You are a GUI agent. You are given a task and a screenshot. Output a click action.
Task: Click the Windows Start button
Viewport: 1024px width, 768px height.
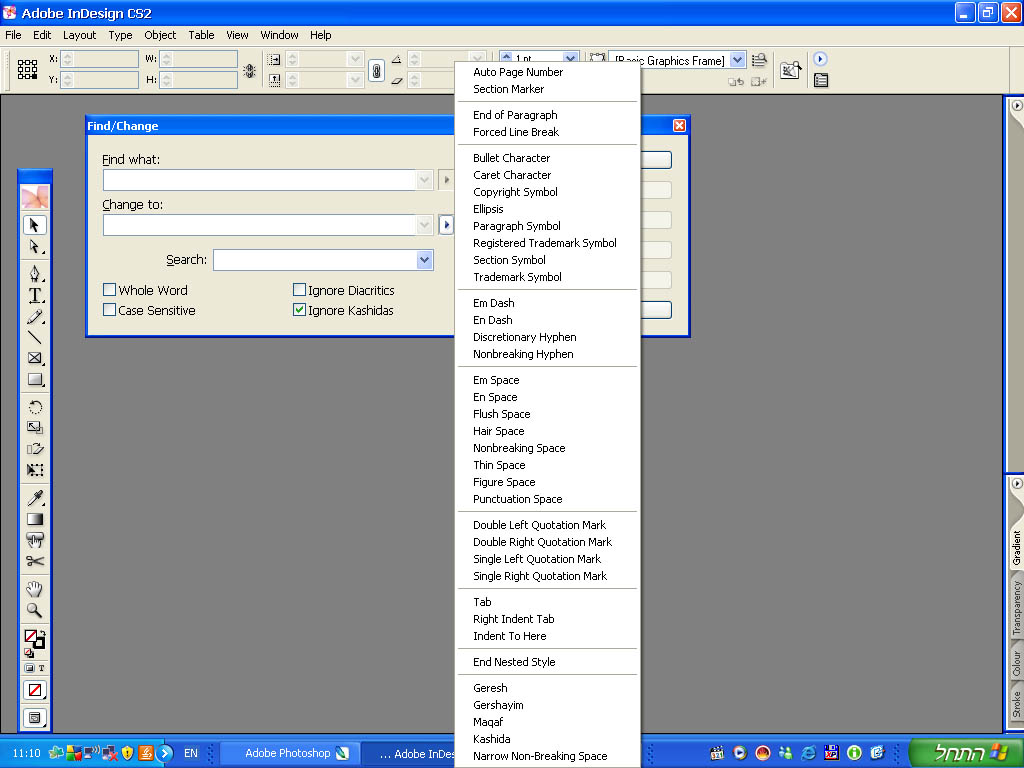(x=965, y=753)
